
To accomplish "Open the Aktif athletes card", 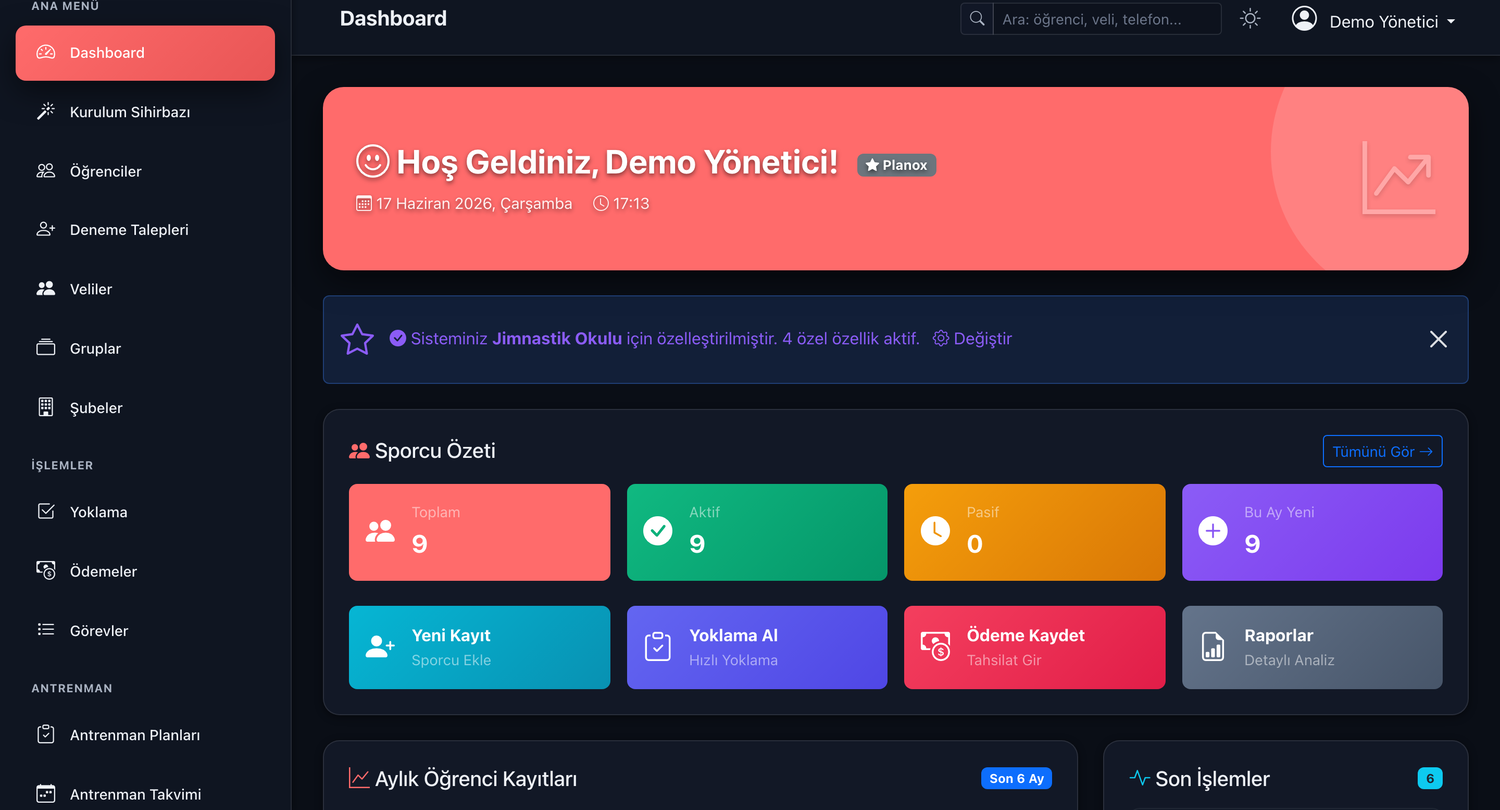I will click(x=757, y=532).
